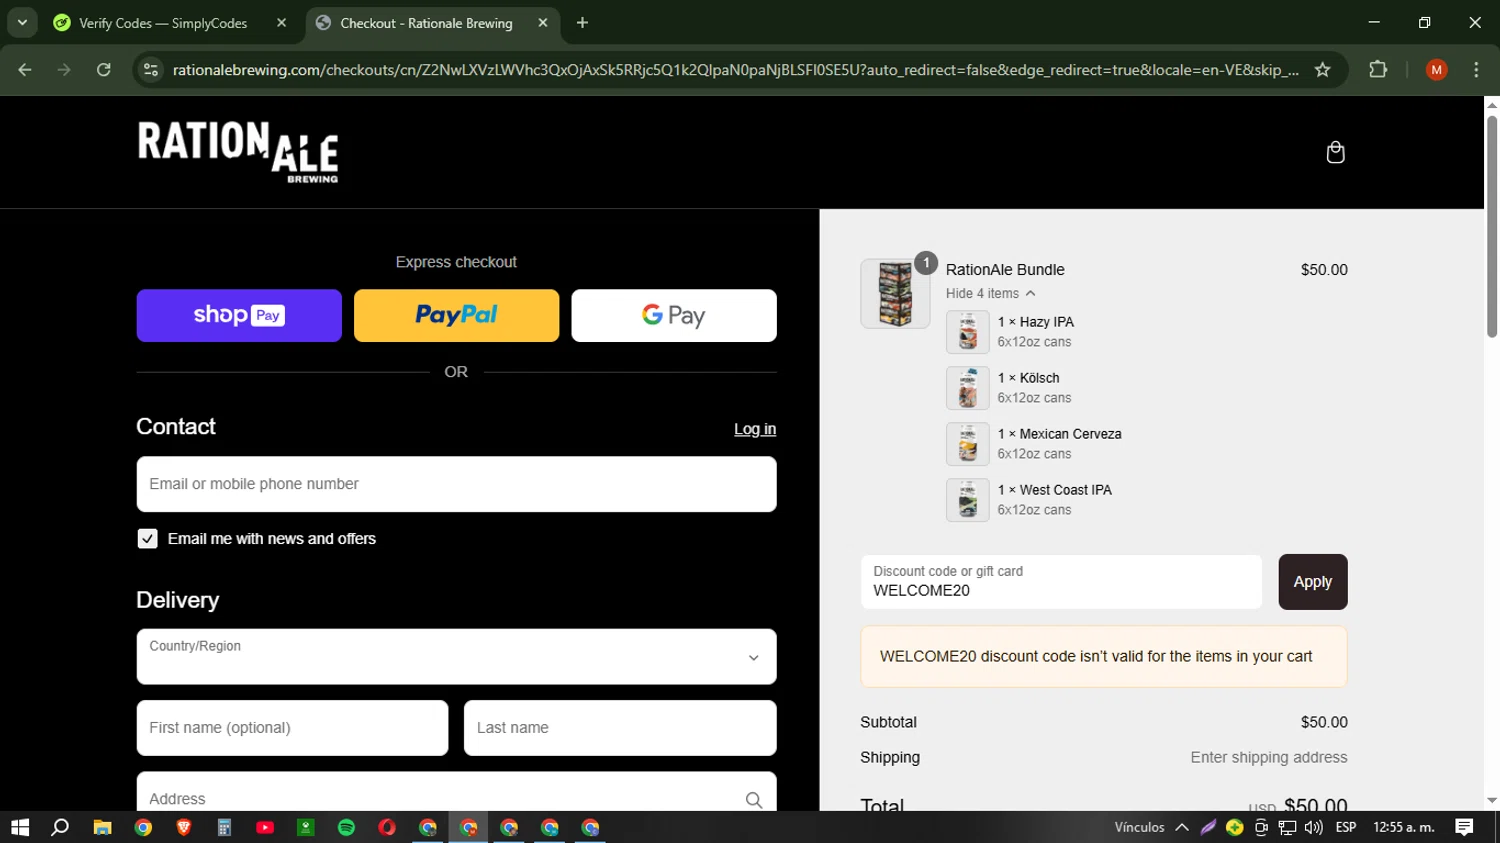Click the WELCOME20 invalid code message

1104,657
